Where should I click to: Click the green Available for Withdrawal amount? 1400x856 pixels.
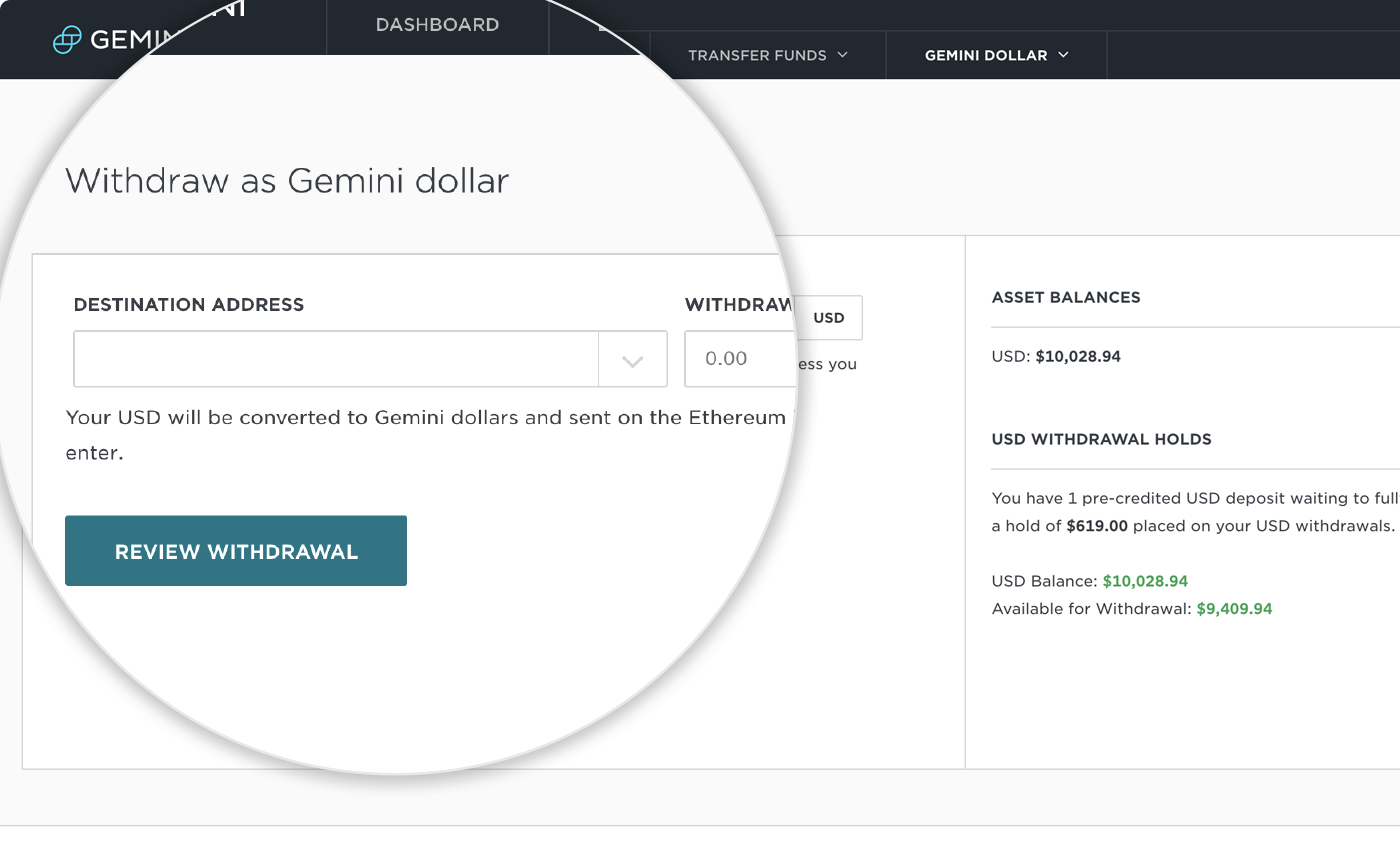1234,608
